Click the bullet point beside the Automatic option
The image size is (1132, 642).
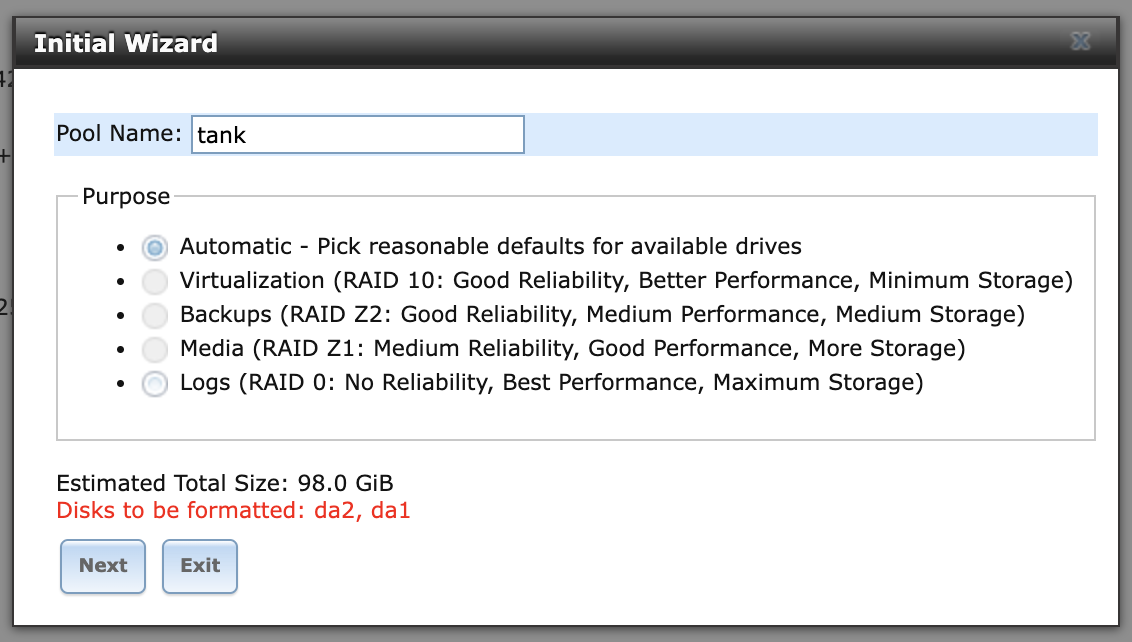pos(121,247)
